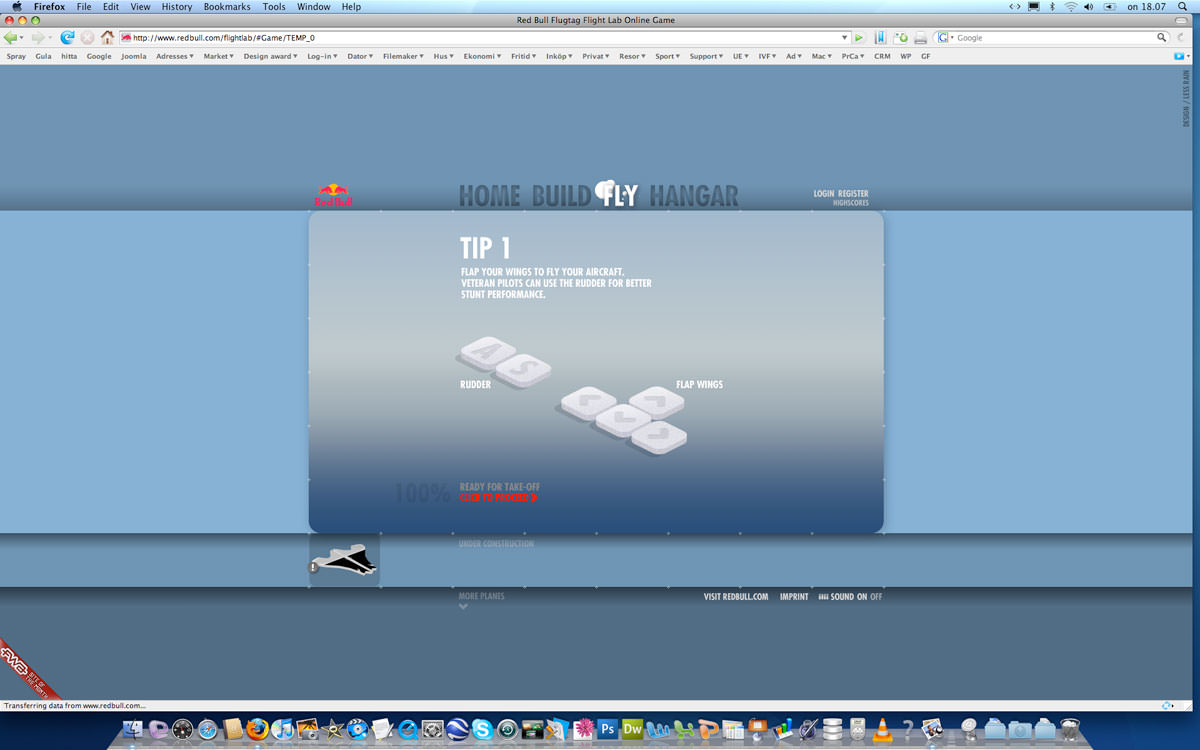
Task: Open the Filemaker bookmark folder dropdown
Action: point(404,56)
